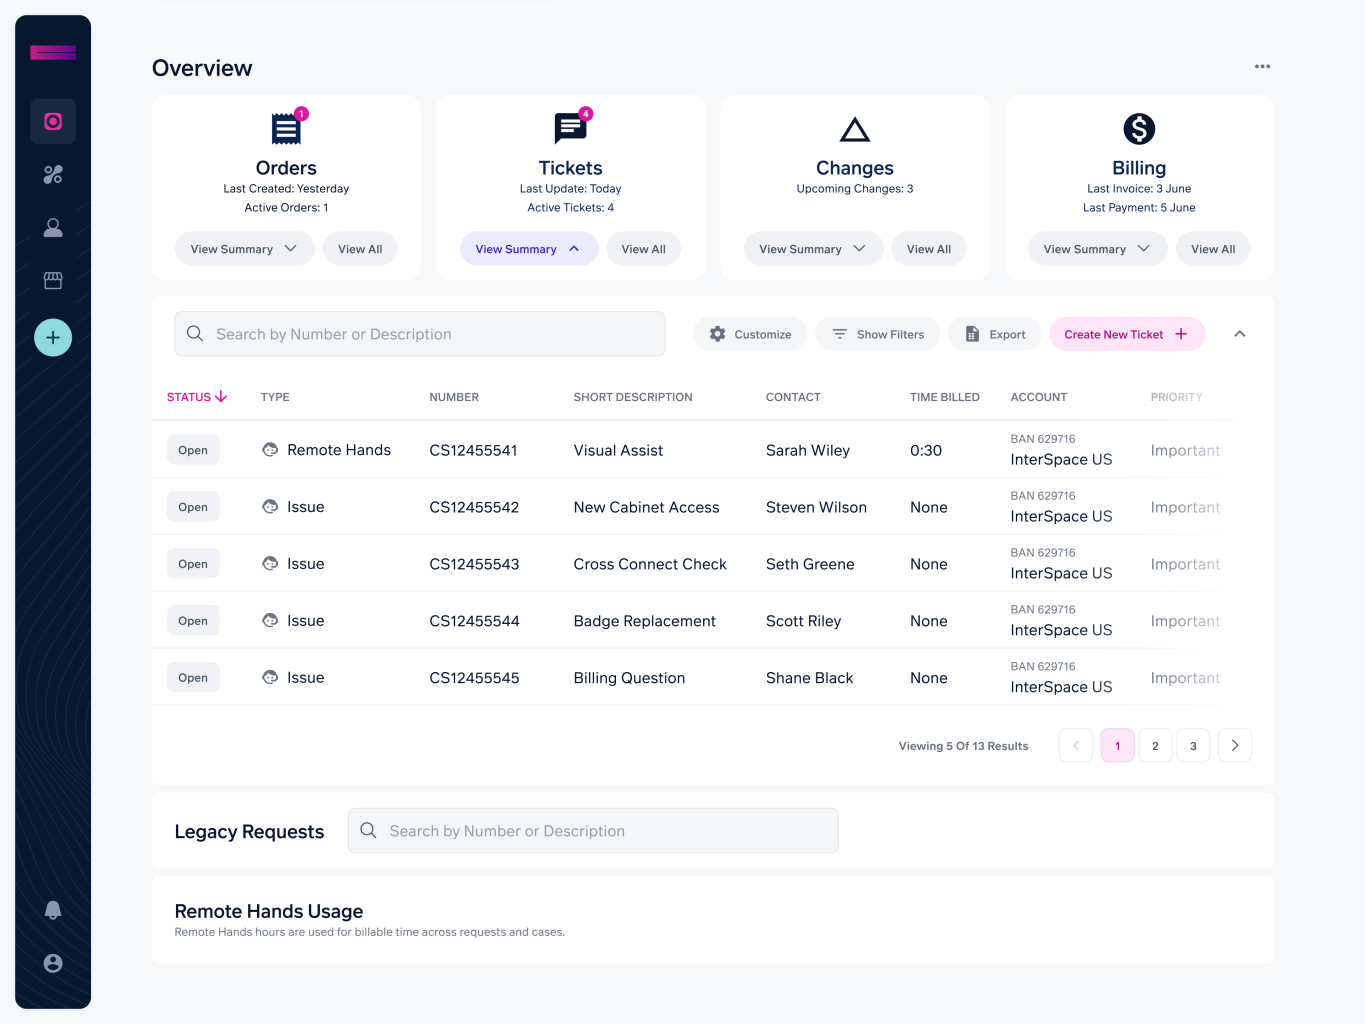The image size is (1365, 1024).
Task: Select results page 1
Action: 1118,746
